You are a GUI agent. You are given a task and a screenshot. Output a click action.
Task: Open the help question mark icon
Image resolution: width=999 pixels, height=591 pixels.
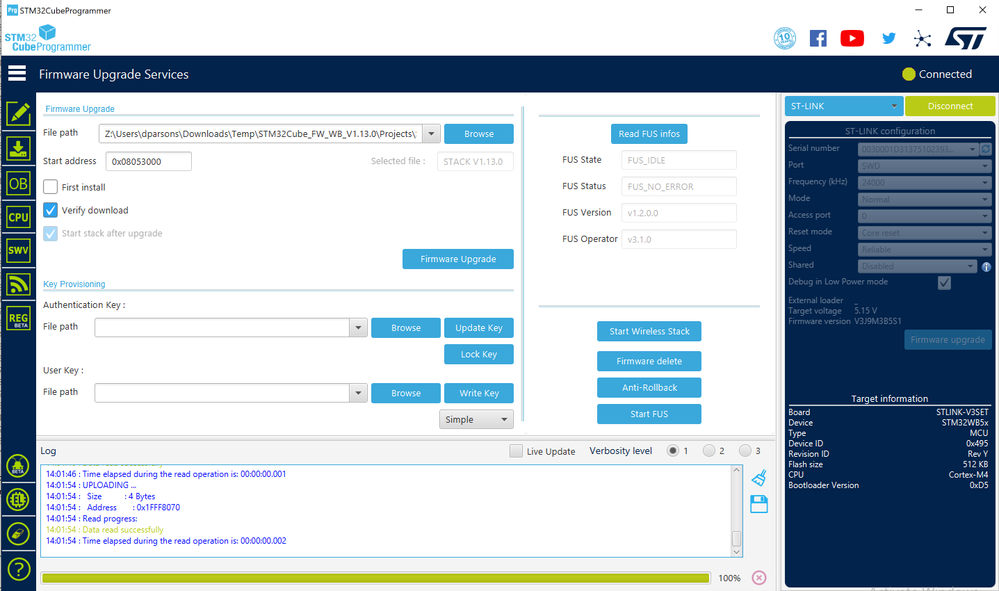coord(18,569)
